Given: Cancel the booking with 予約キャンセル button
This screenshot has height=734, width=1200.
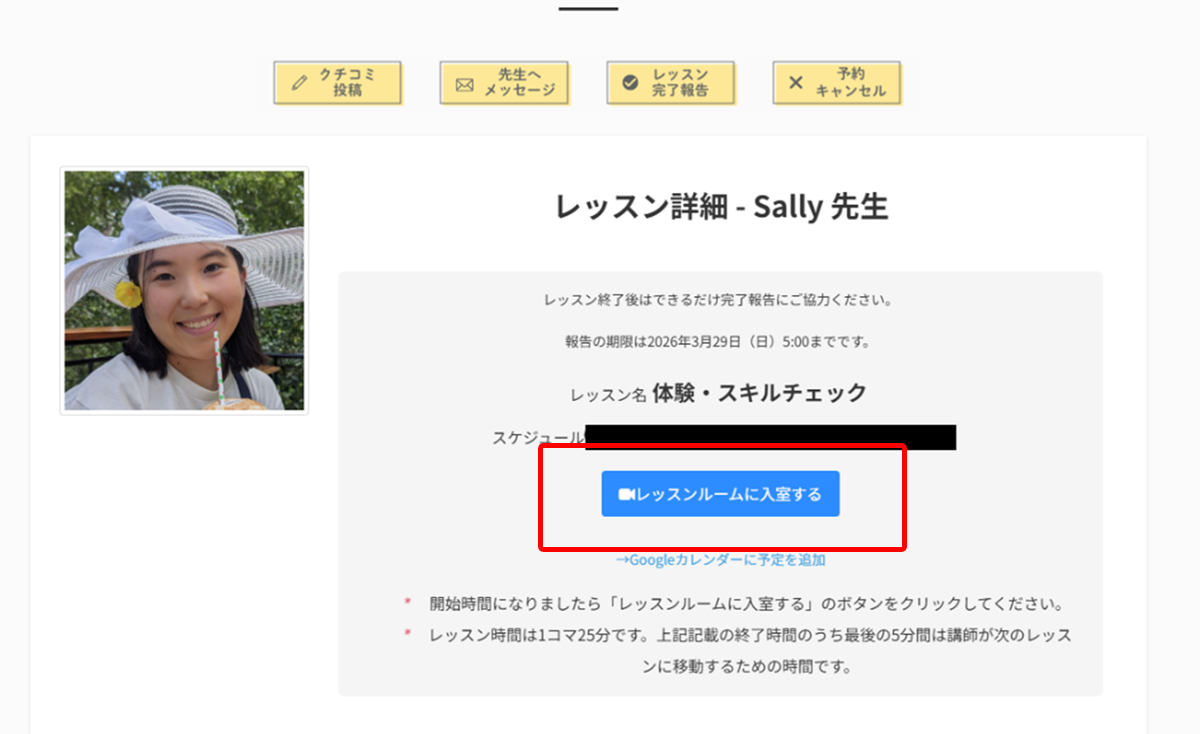Looking at the screenshot, I should (837, 83).
